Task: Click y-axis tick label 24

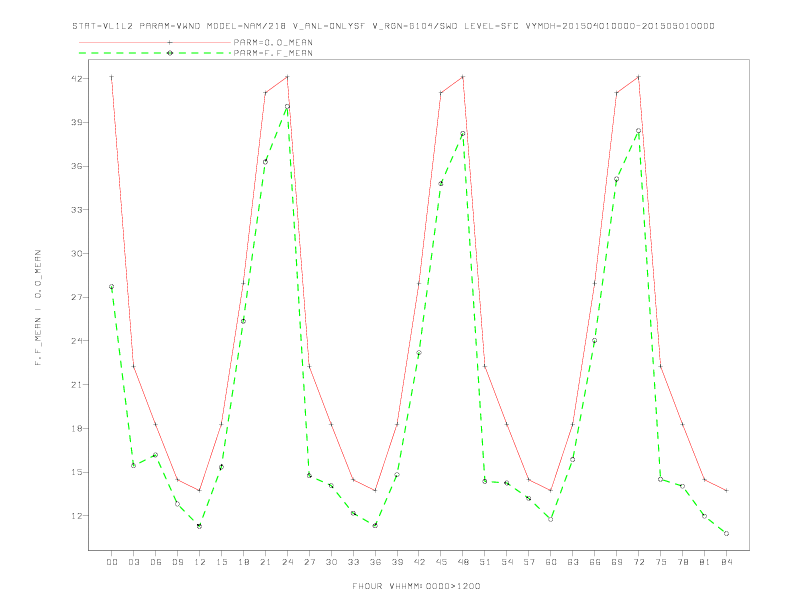Action: [x=77, y=341]
